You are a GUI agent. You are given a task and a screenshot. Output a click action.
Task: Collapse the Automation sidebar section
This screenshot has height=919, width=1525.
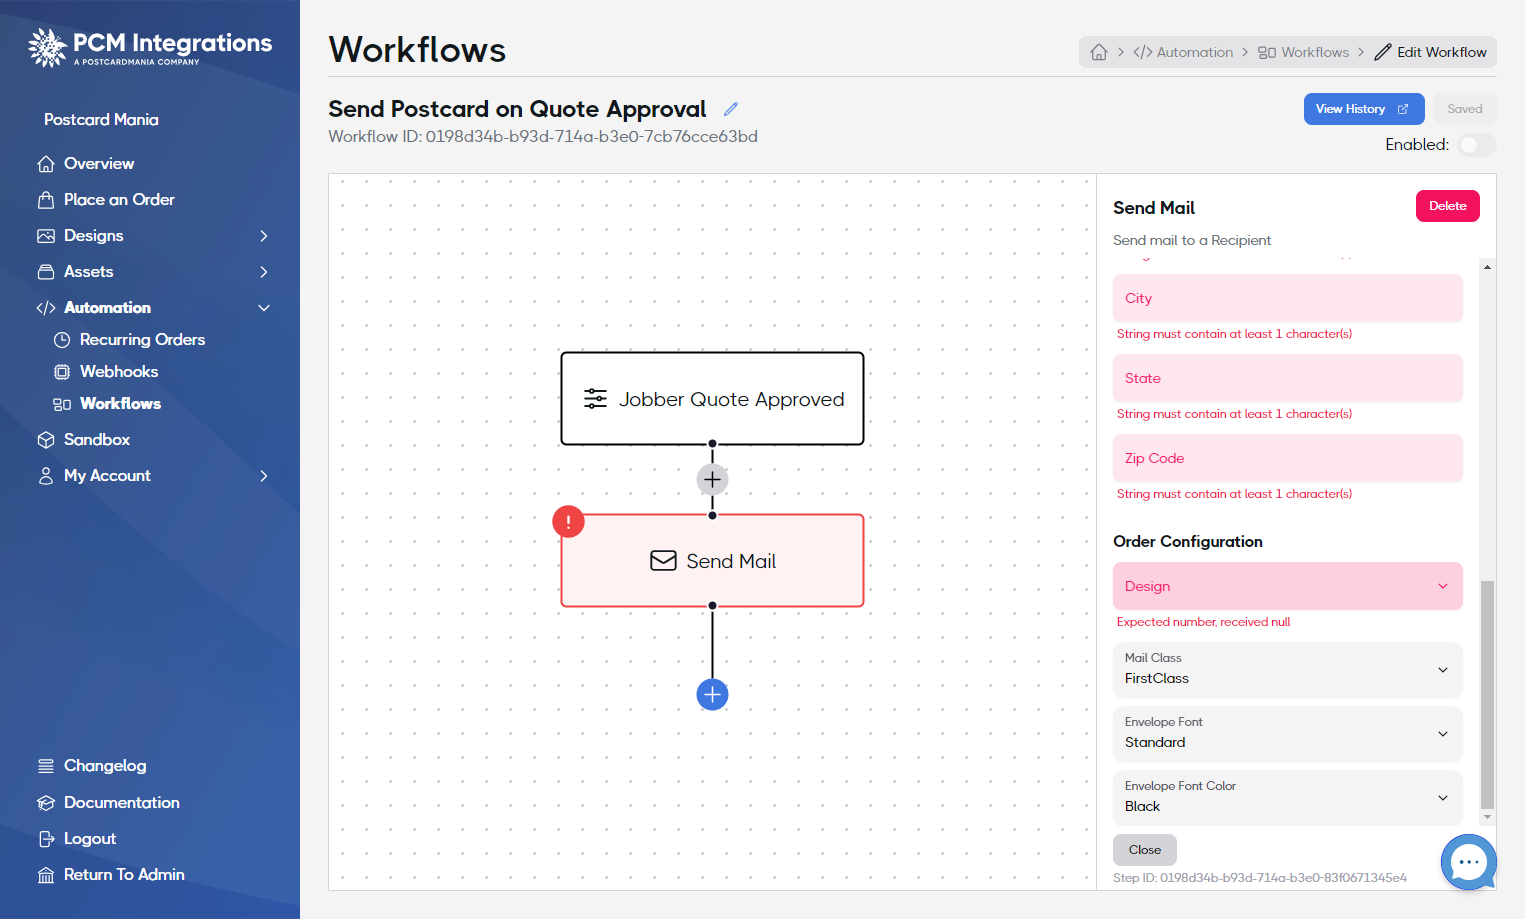pyautogui.click(x=264, y=308)
